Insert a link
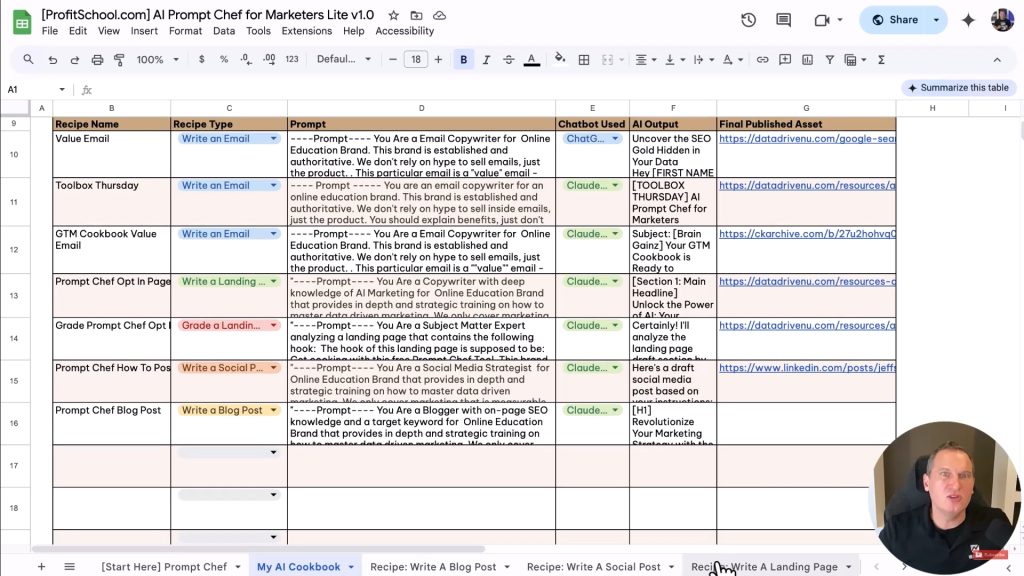Viewport: 1024px width, 576px height. [x=762, y=59]
